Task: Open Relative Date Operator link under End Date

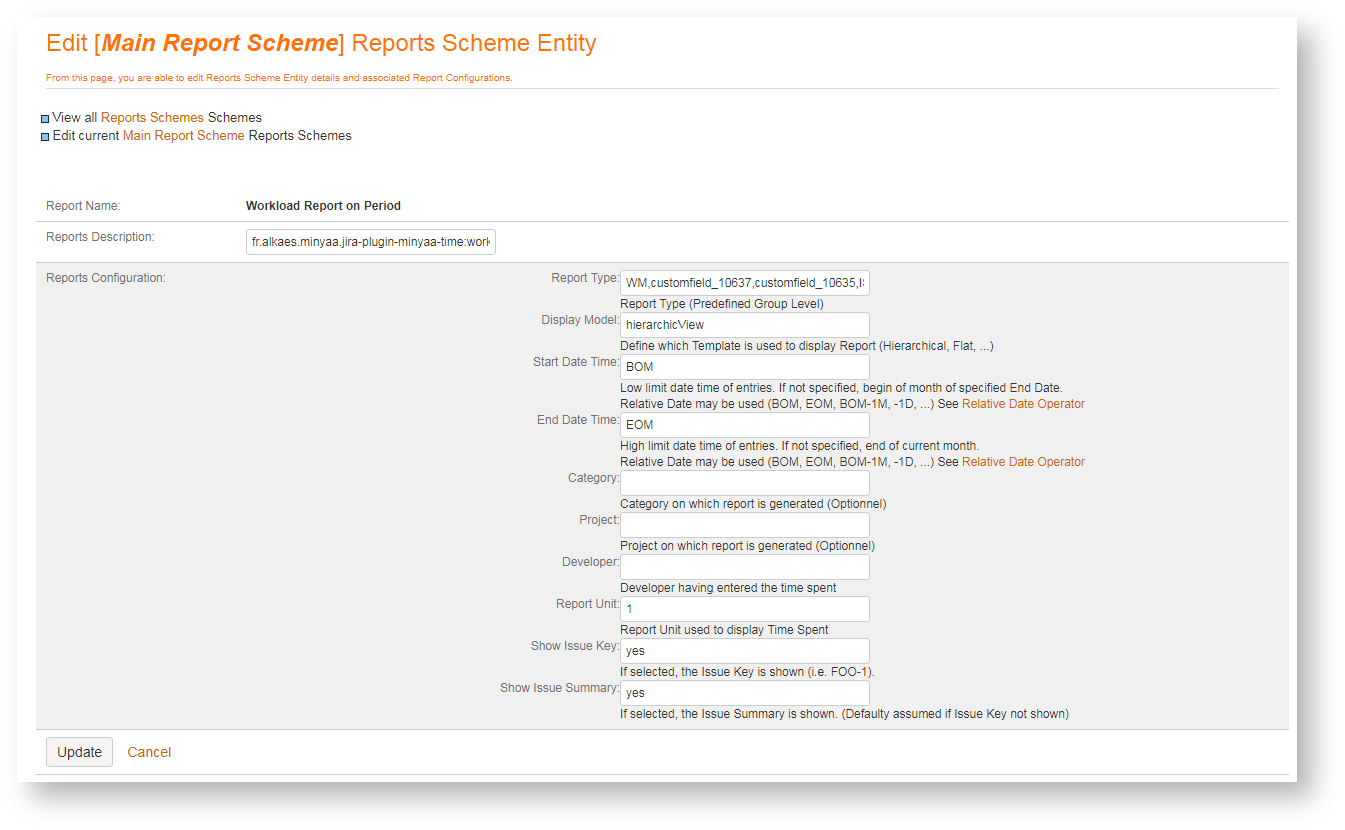Action: (x=1023, y=462)
